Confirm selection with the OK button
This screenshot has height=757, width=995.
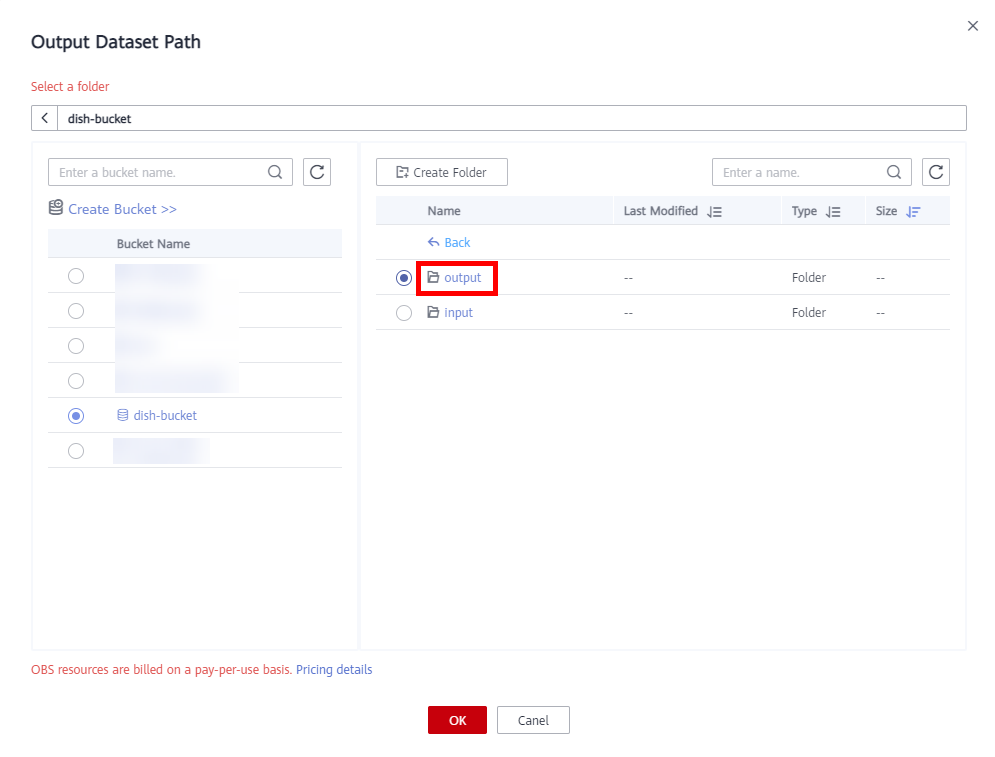(x=457, y=720)
